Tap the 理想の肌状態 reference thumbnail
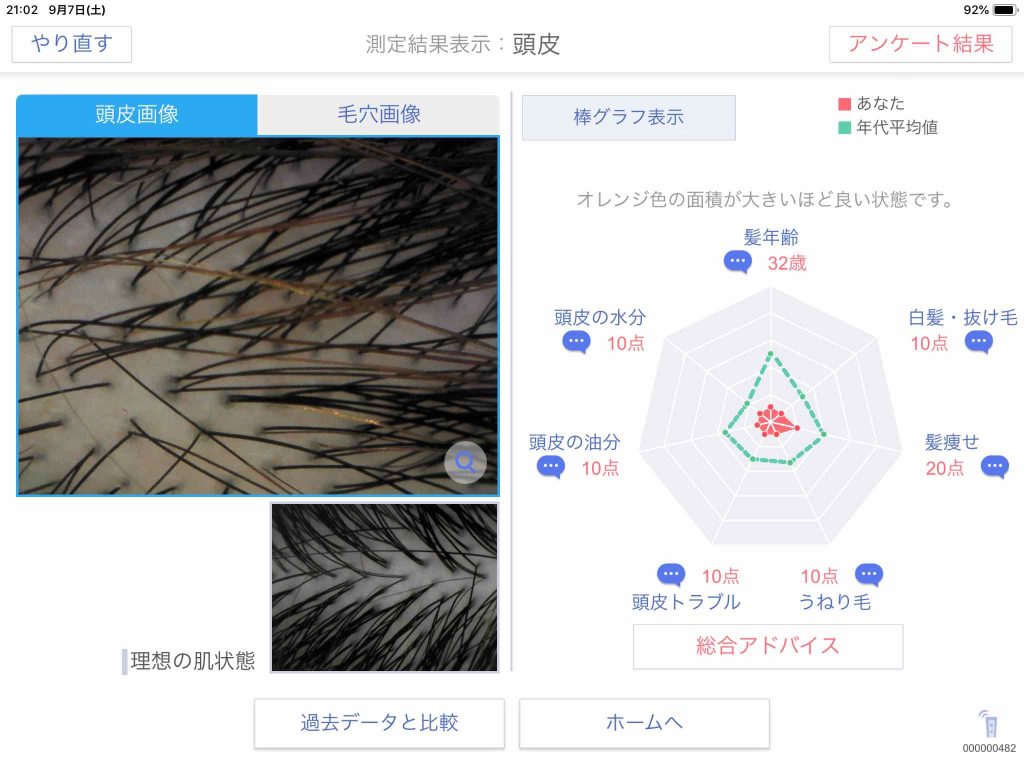 pyautogui.click(x=385, y=587)
